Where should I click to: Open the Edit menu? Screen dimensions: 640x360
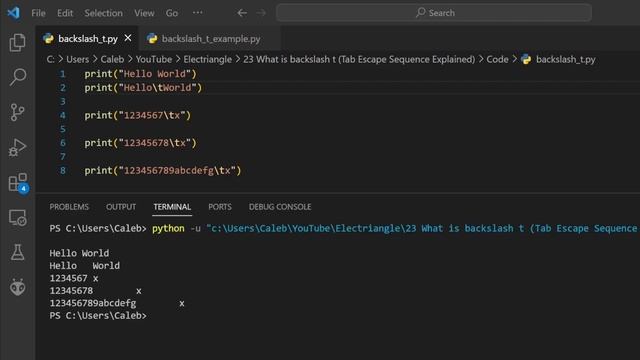click(65, 13)
